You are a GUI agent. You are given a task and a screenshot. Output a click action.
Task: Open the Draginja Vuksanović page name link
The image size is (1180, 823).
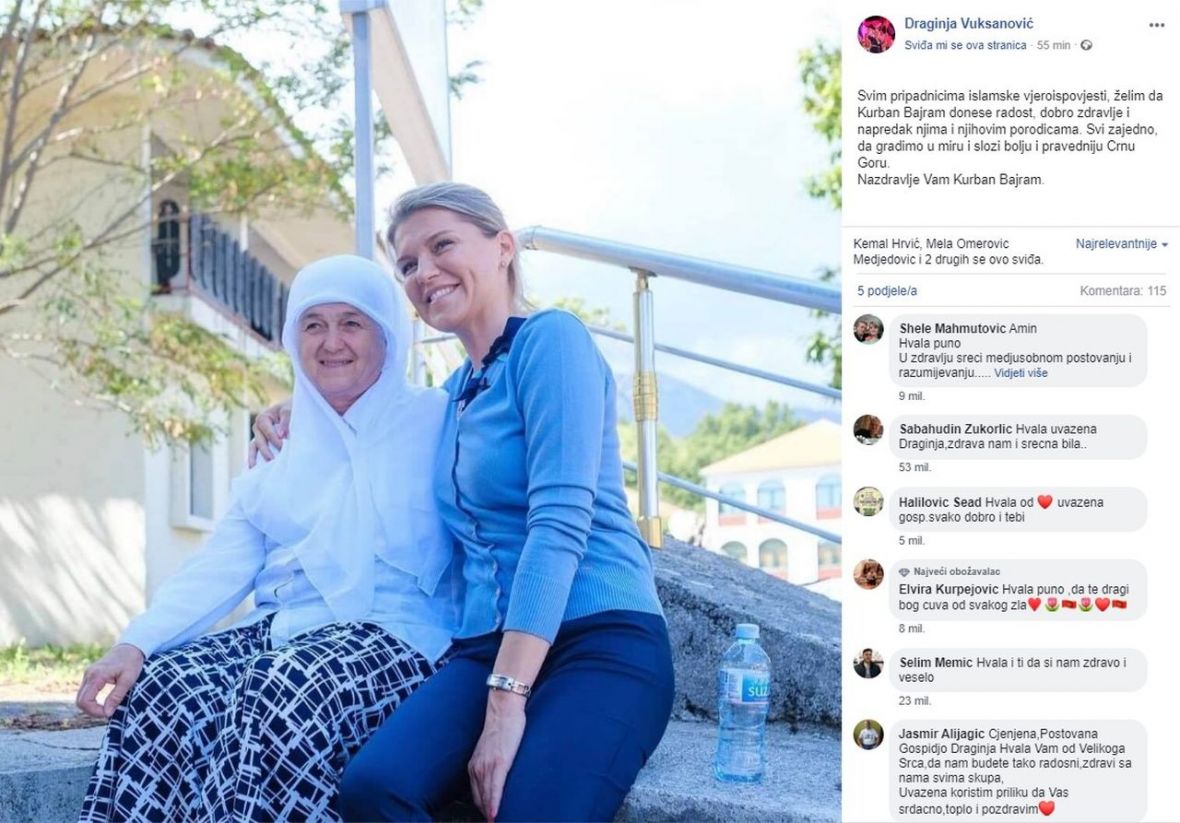click(969, 24)
